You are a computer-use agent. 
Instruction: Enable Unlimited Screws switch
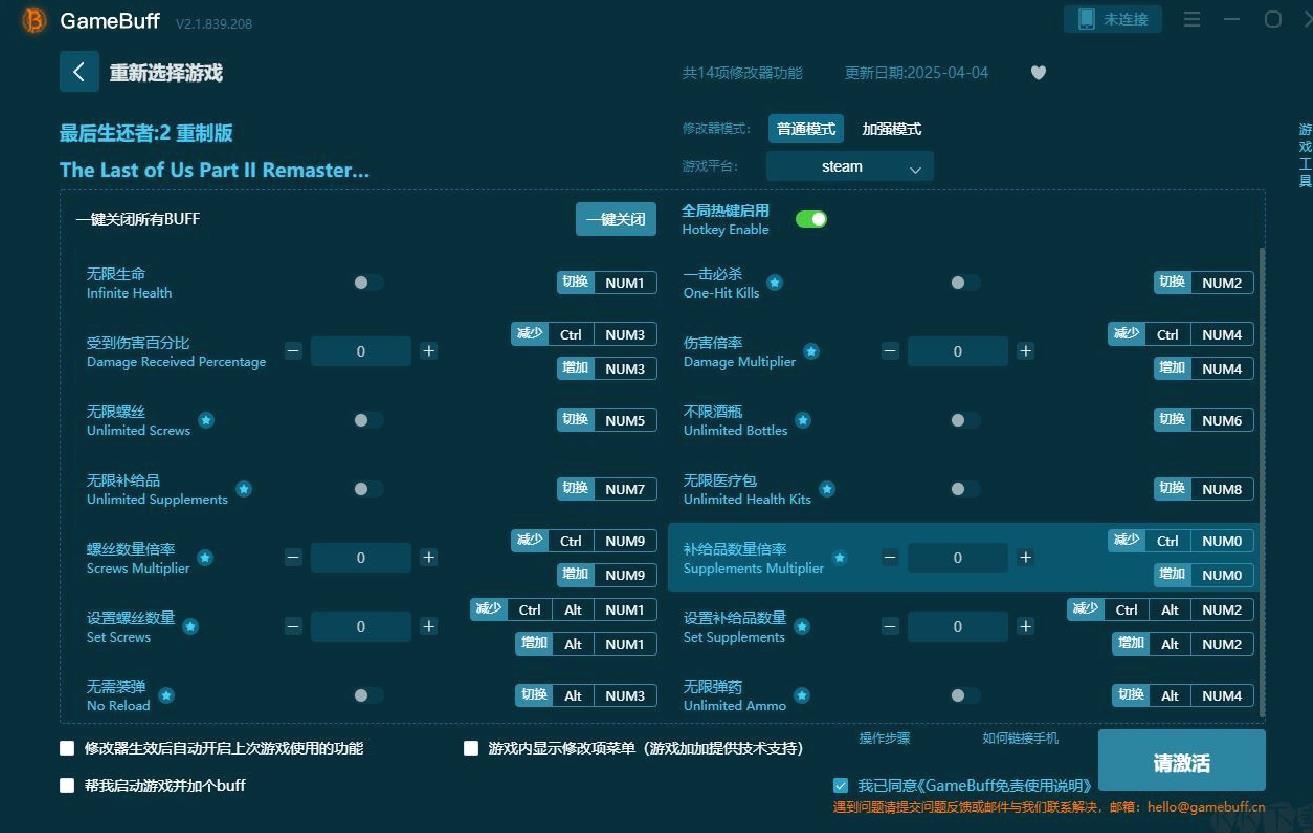pyautogui.click(x=367, y=421)
